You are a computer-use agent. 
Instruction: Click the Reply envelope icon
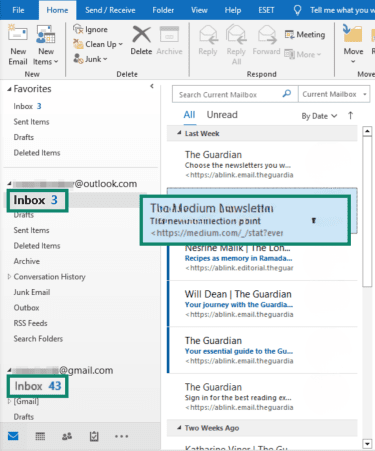[x=208, y=35]
